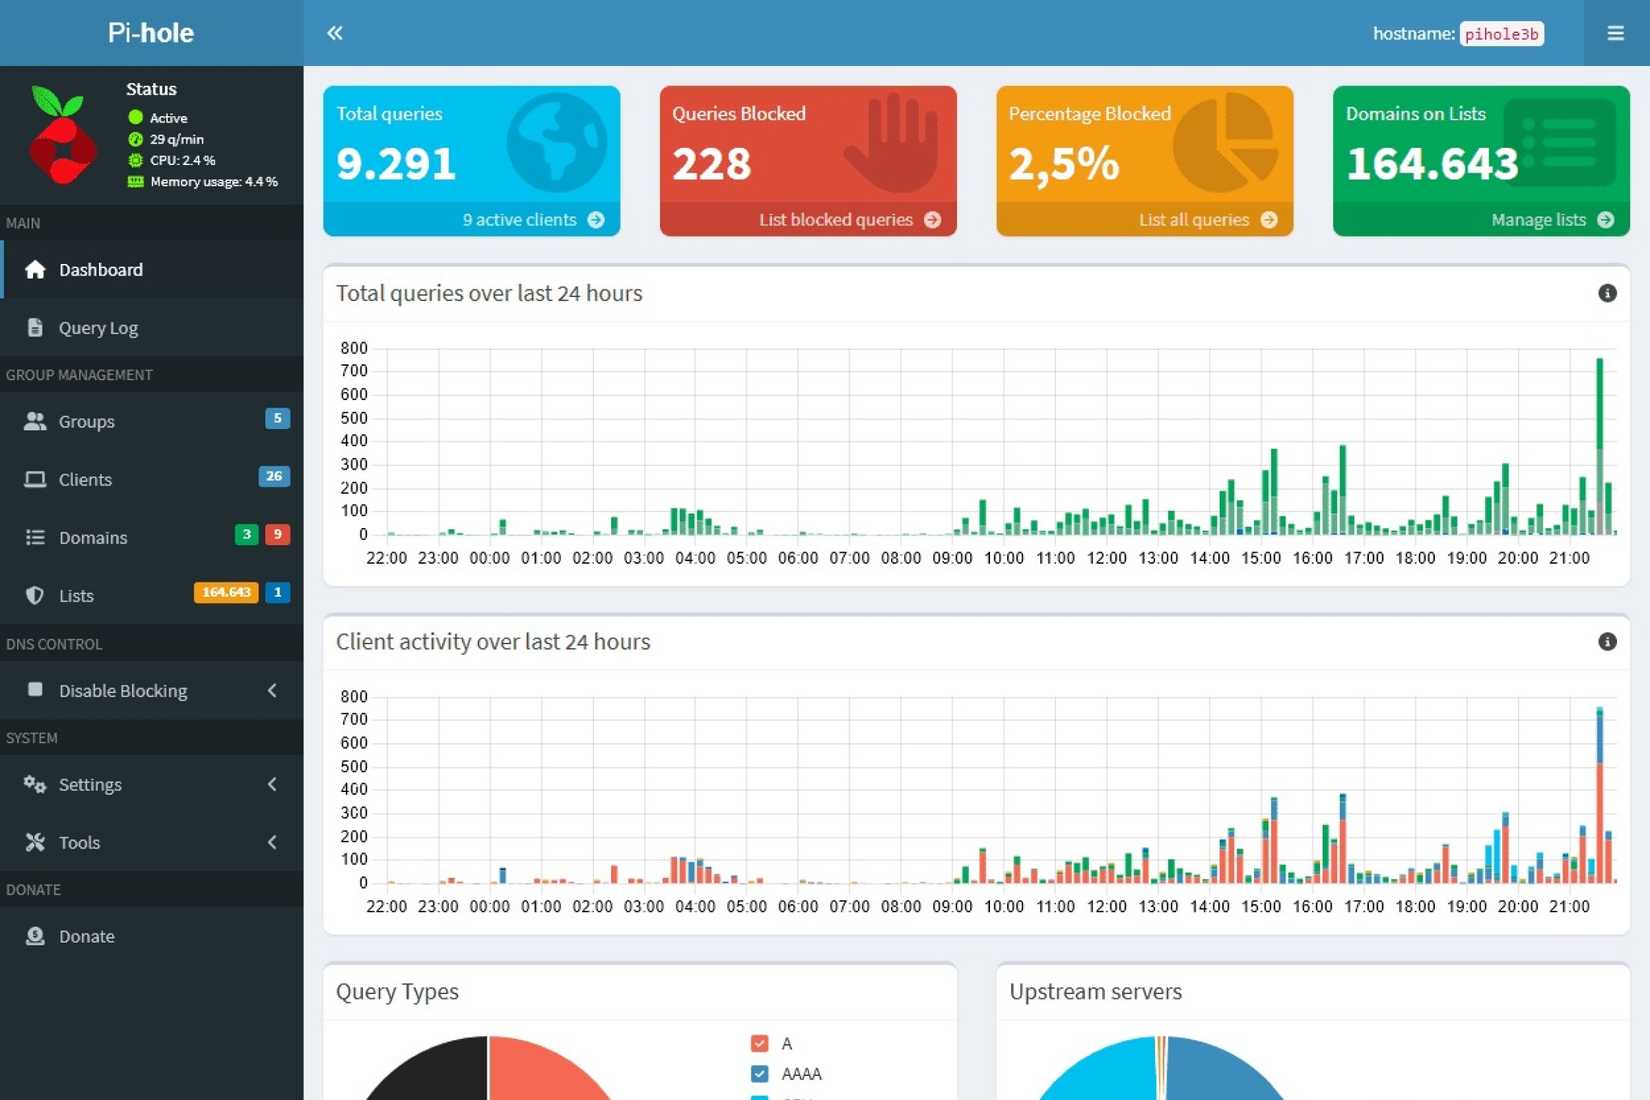Click the Donate icon in sidebar

35,936
